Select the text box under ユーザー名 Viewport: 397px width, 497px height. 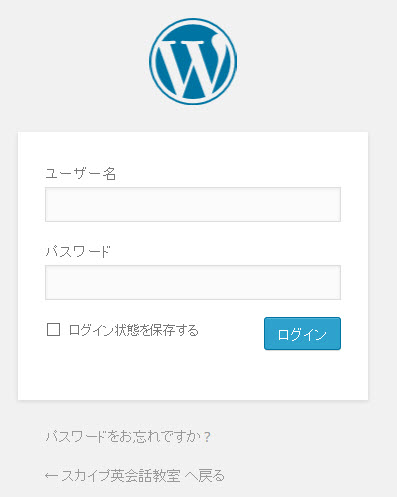tap(193, 204)
